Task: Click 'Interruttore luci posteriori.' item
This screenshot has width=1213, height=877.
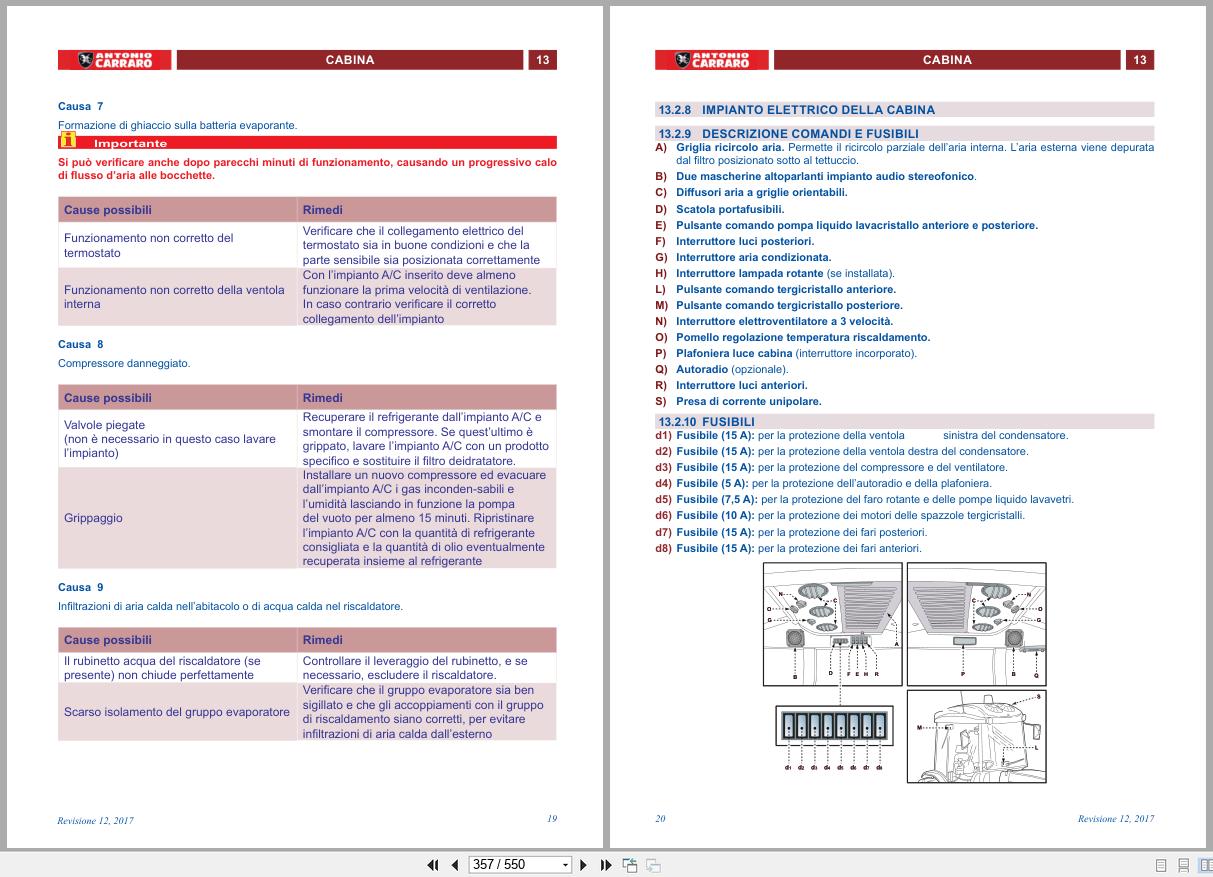Action: (745, 241)
